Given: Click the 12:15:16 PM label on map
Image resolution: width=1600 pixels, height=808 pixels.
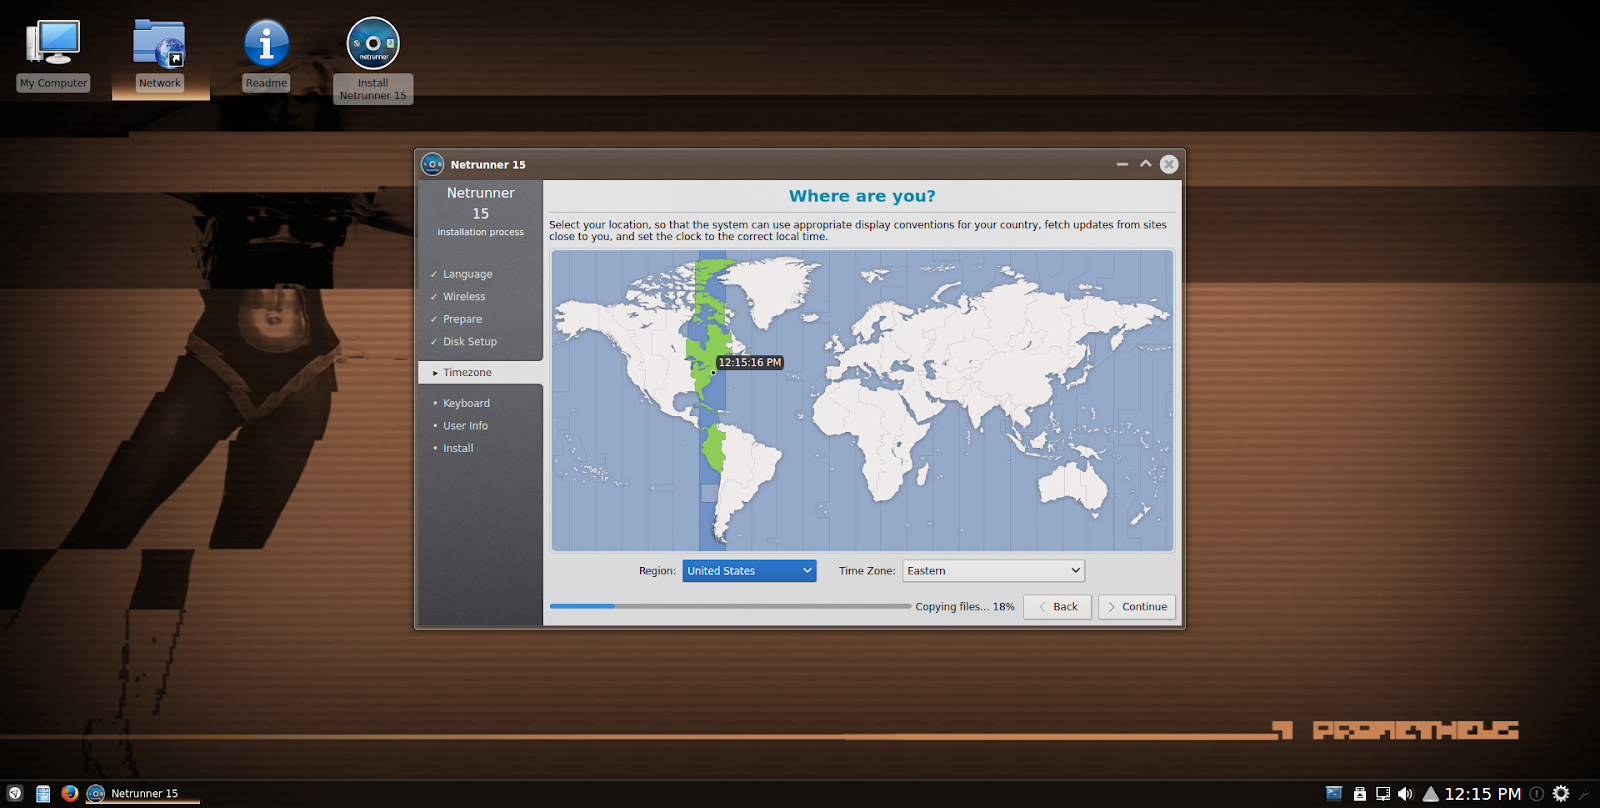Looking at the screenshot, I should (x=750, y=363).
